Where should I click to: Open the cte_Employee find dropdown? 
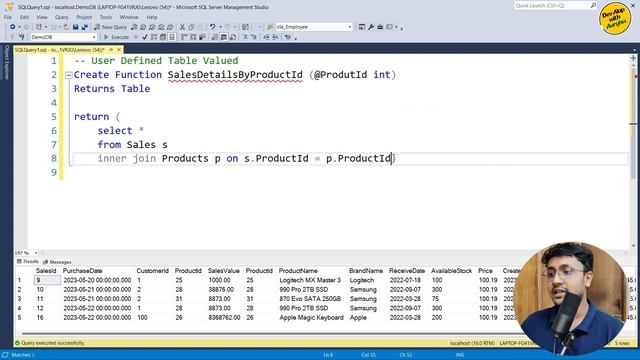[350, 27]
